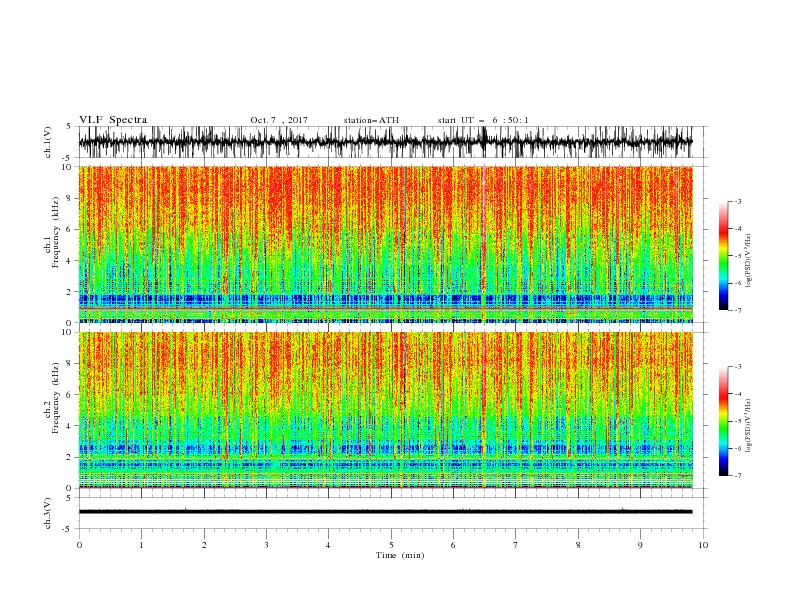Click ch.1 frequency tick "4"
792x612 pixels.
[70, 261]
